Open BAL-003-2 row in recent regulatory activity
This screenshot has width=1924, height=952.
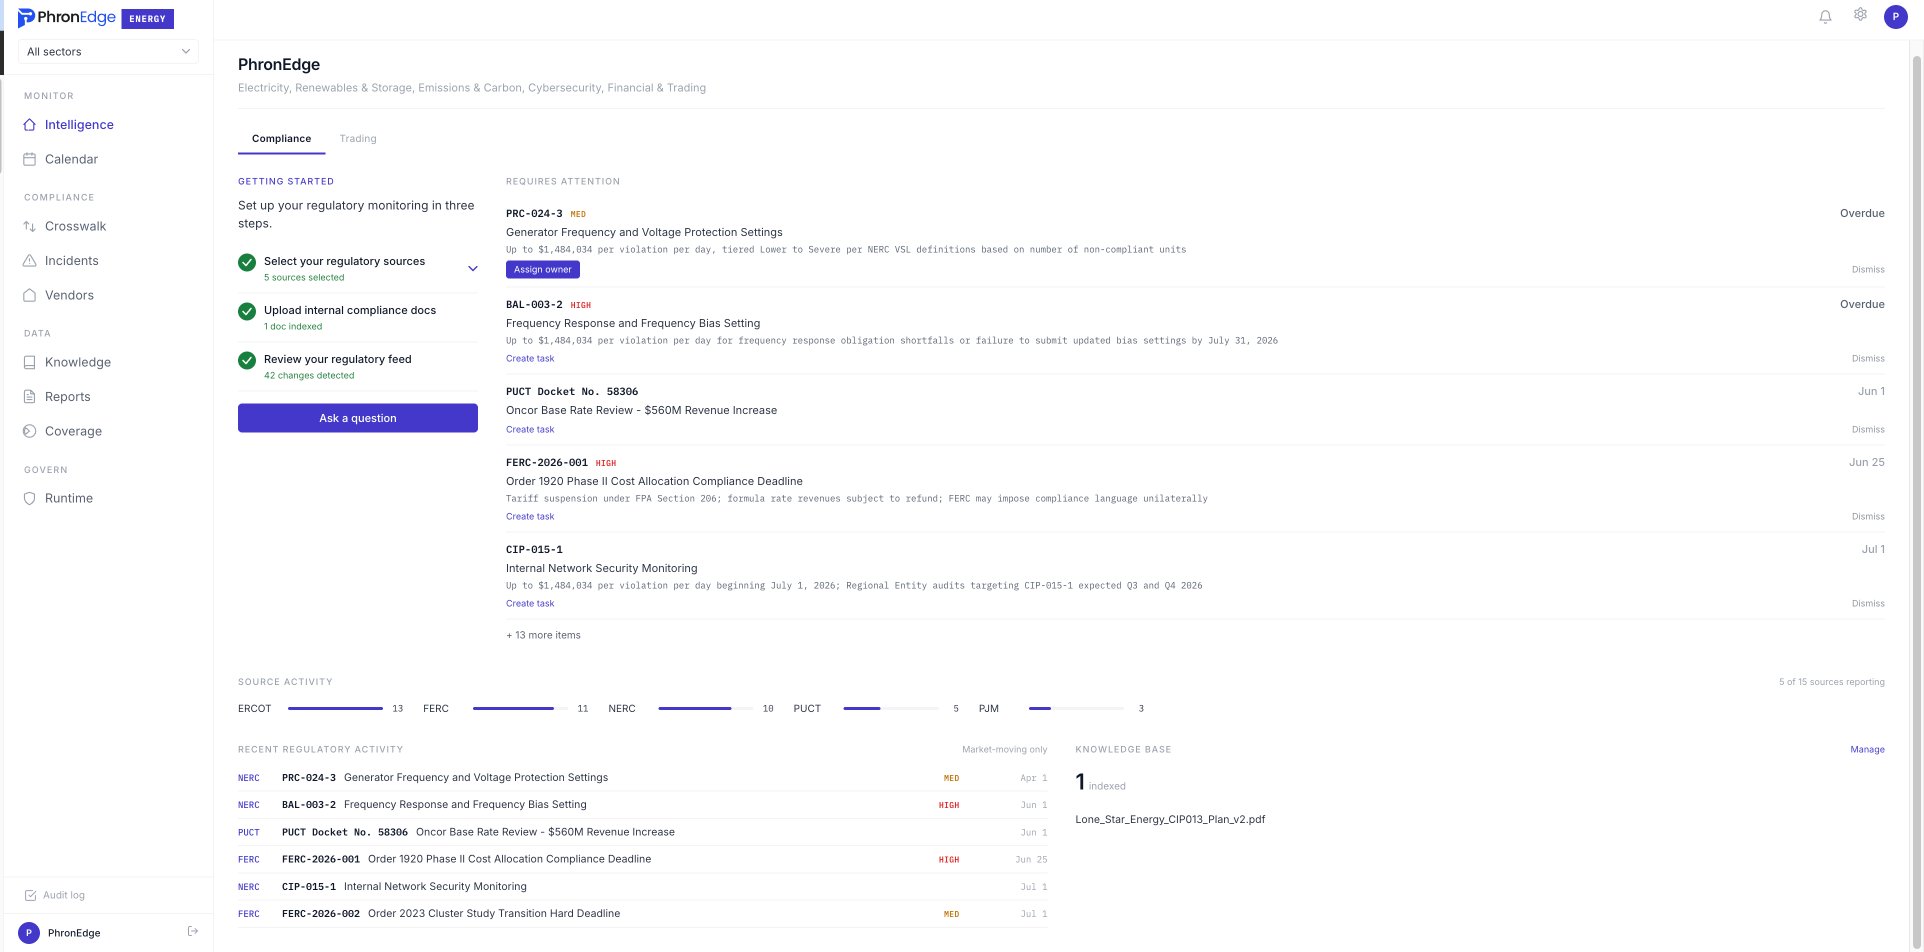click(643, 804)
